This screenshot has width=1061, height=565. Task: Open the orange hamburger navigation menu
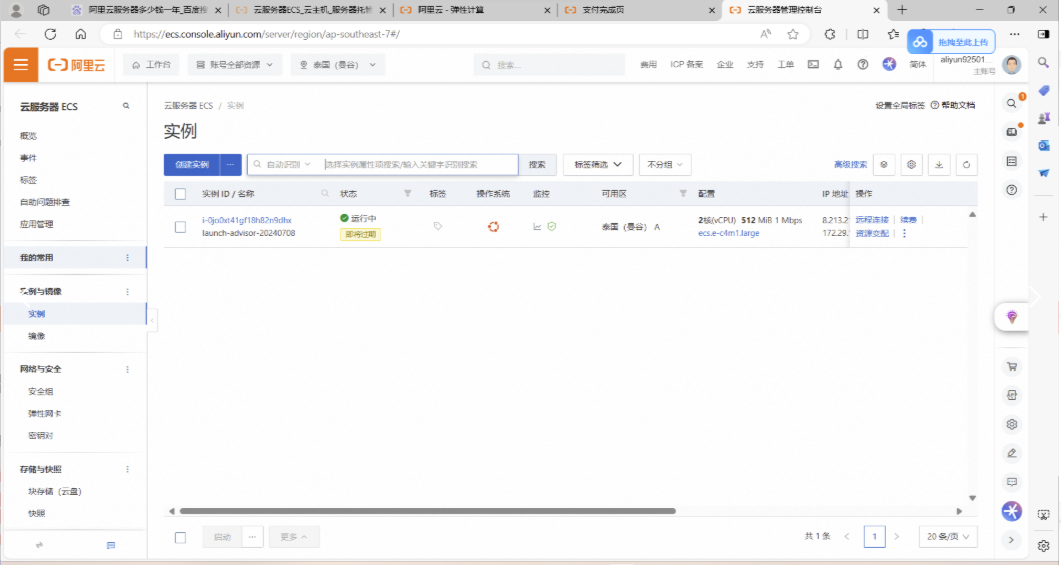pyautogui.click(x=20, y=65)
